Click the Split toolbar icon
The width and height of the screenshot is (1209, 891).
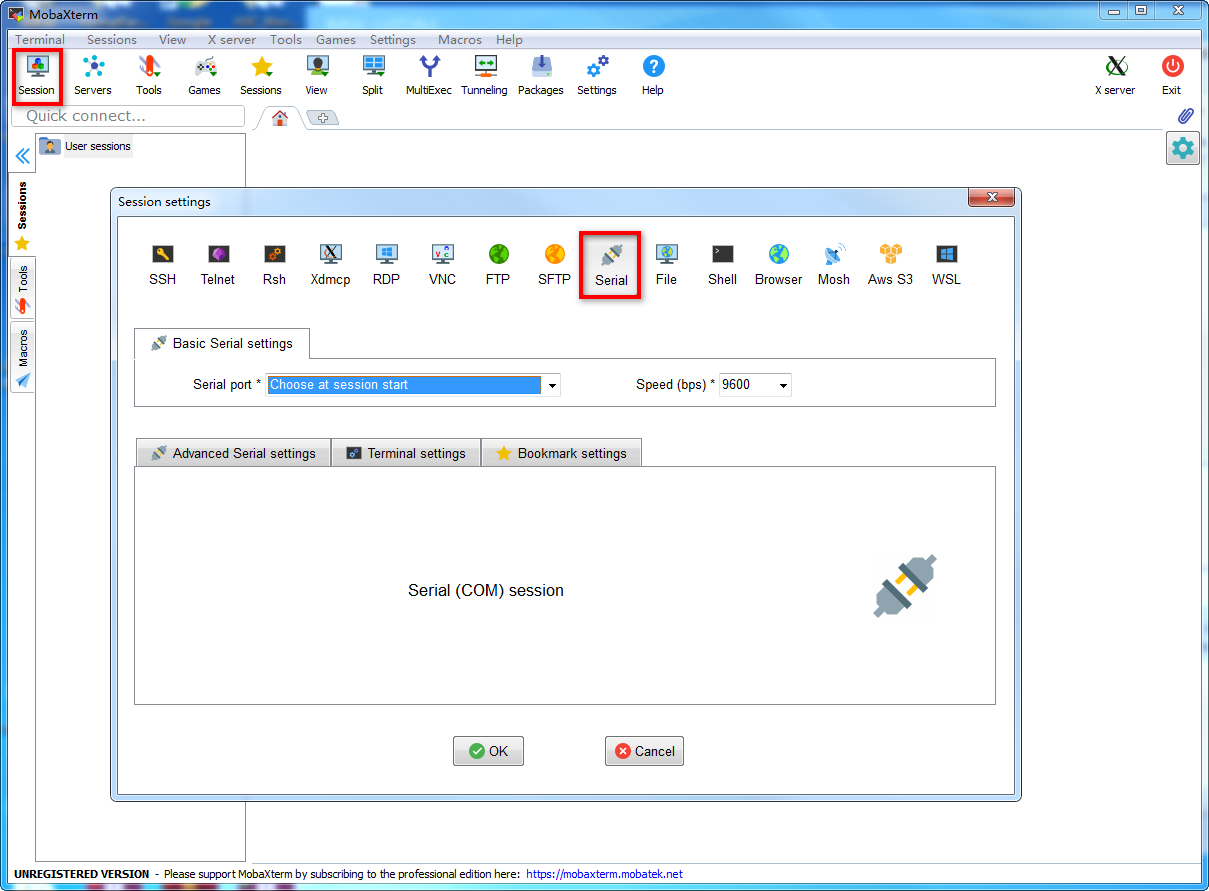[x=373, y=75]
